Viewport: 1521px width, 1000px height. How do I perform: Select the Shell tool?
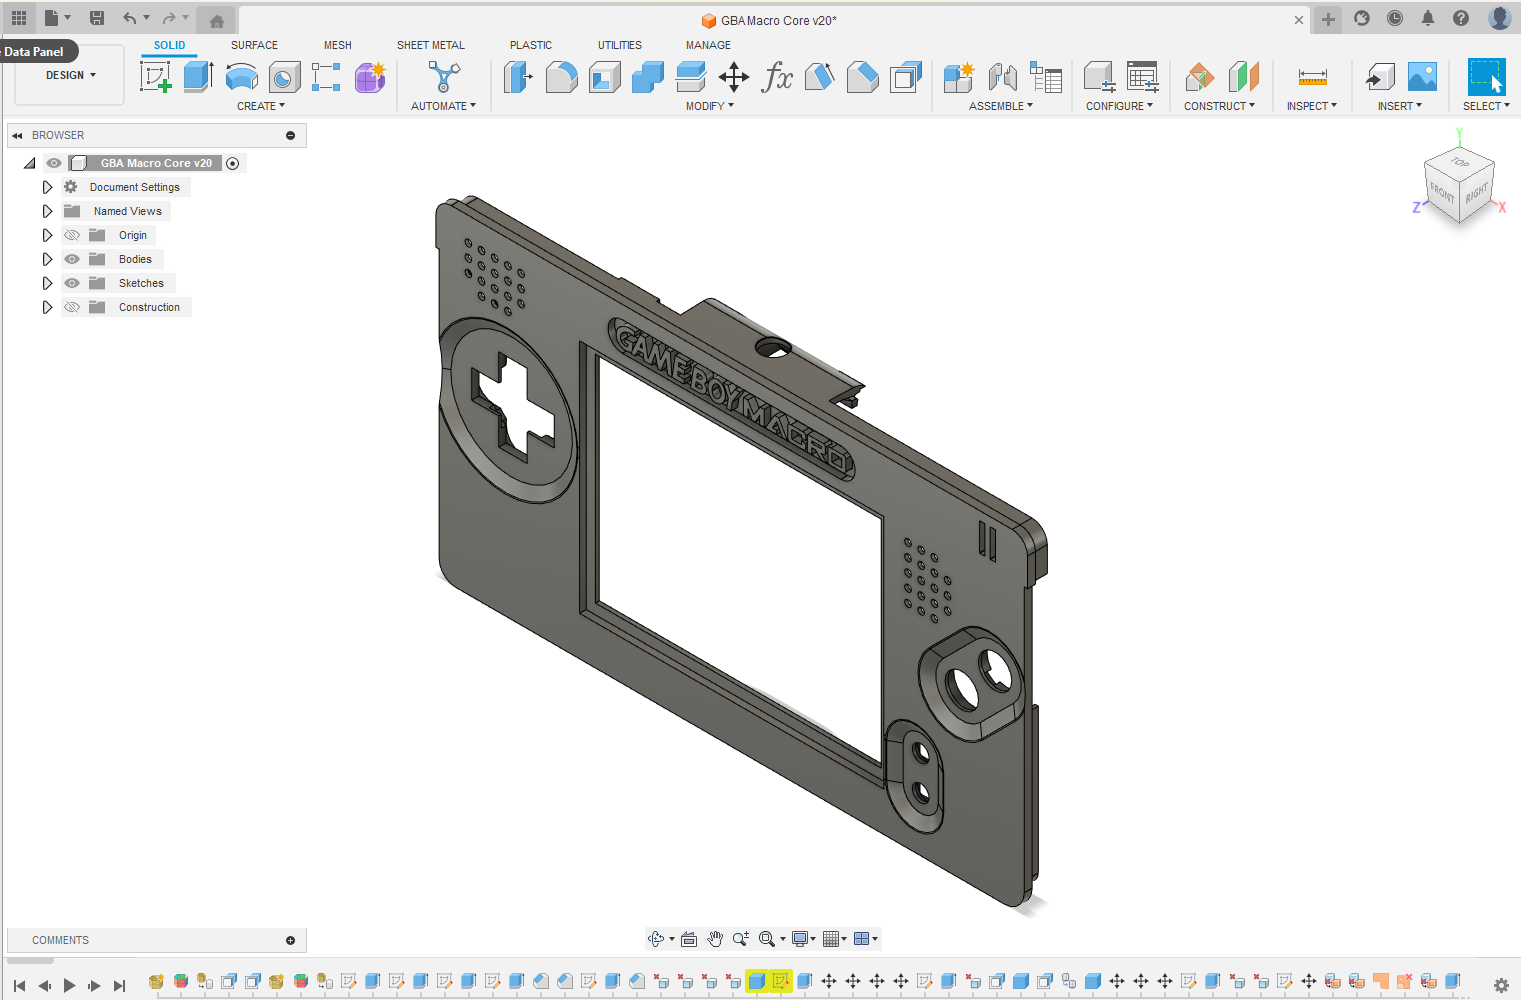pos(605,77)
